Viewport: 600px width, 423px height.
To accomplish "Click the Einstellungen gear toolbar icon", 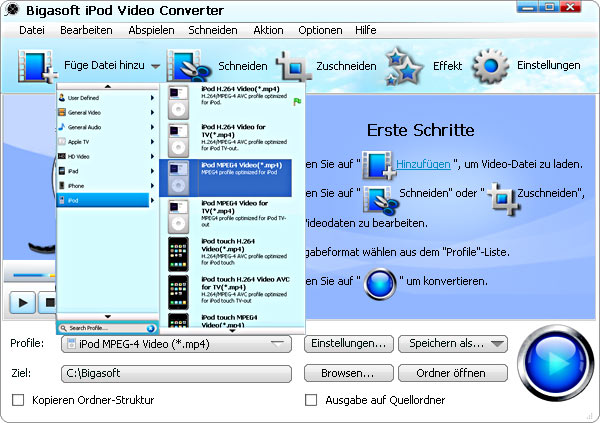I will 491,66.
